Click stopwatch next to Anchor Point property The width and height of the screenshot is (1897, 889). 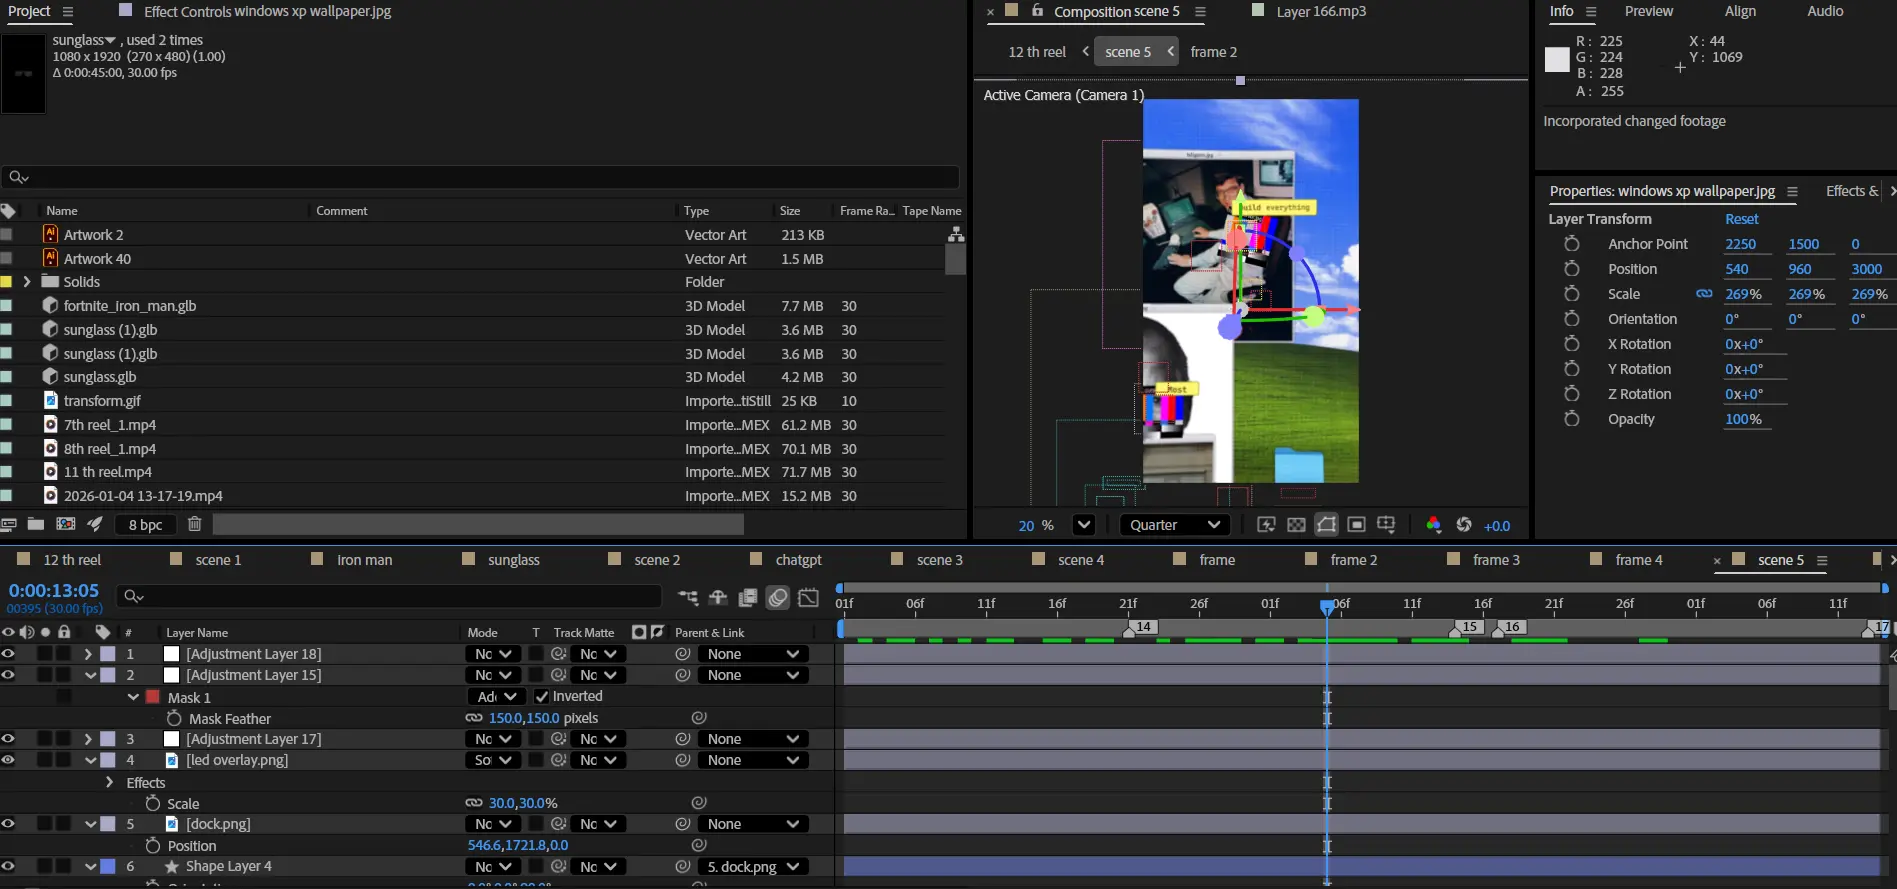pos(1571,244)
